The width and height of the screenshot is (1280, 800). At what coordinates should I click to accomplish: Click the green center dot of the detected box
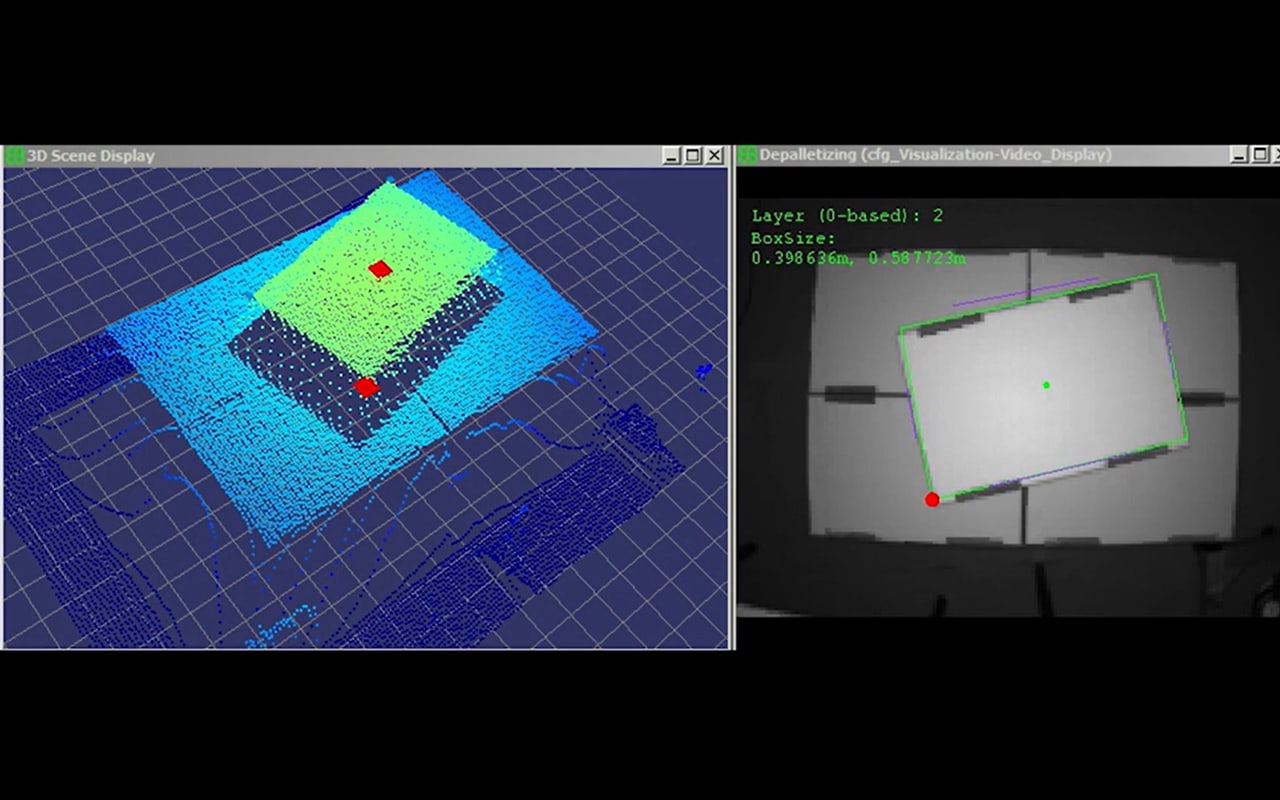1046,385
